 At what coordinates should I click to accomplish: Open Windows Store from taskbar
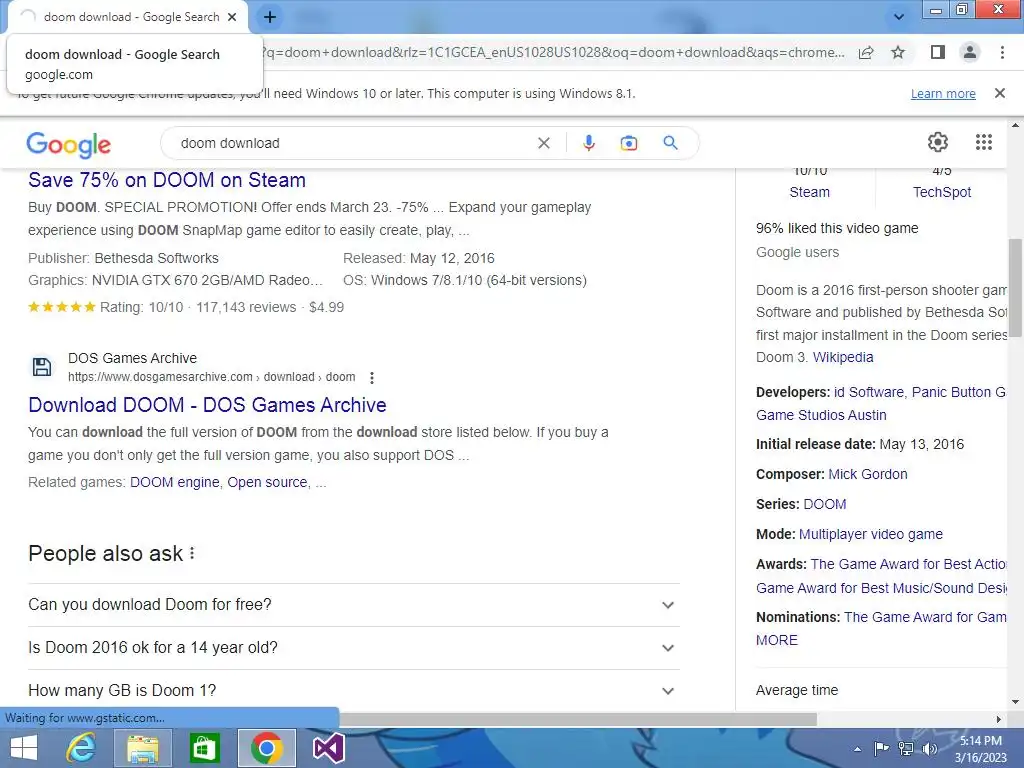point(204,748)
